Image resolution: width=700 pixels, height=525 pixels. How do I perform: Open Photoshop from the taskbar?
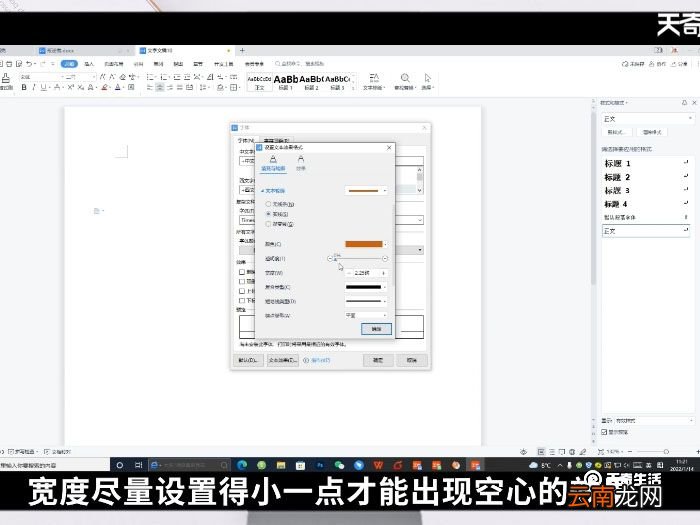tap(320, 465)
